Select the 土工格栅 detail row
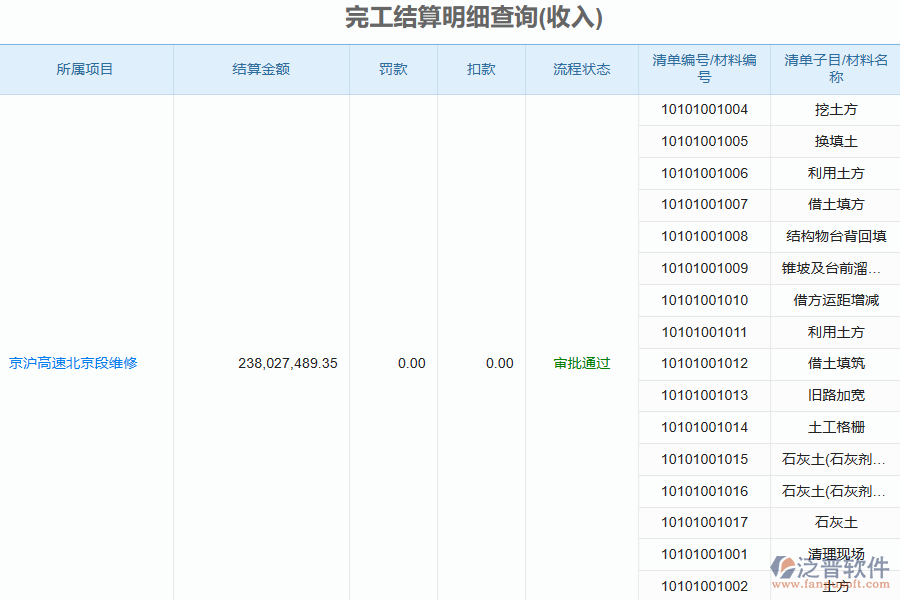Screen dimensions: 900x600 point(835,427)
